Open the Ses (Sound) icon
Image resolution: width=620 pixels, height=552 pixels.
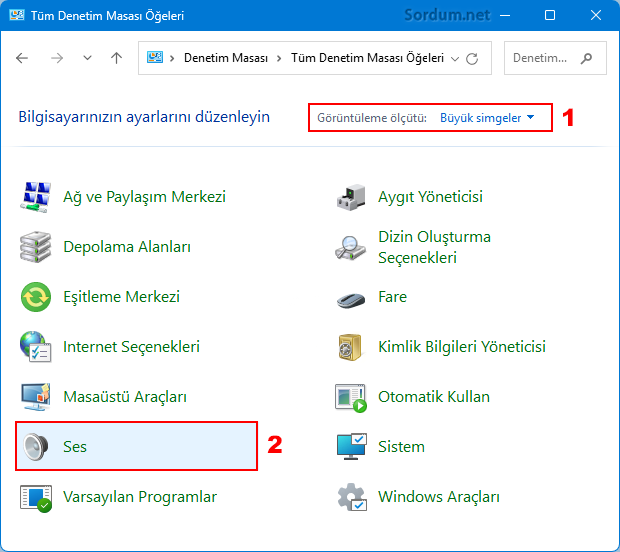[x=37, y=446]
